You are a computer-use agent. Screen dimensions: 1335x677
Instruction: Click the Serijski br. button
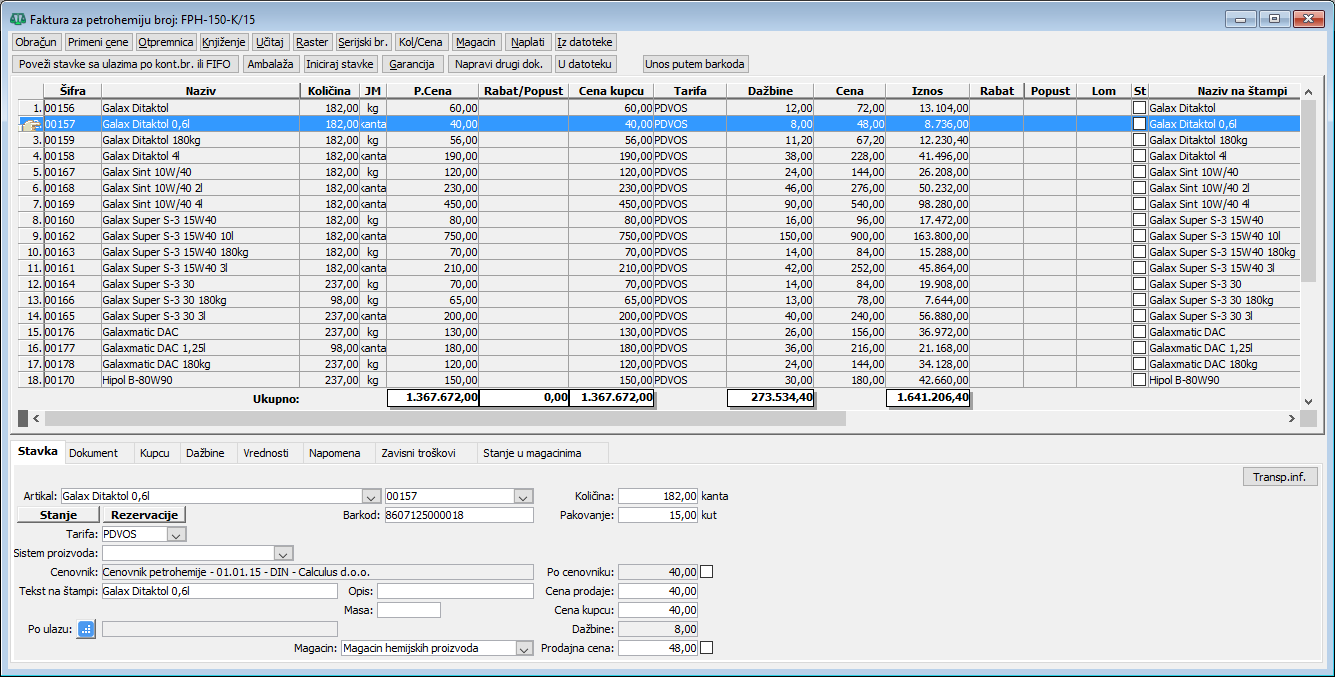click(363, 42)
